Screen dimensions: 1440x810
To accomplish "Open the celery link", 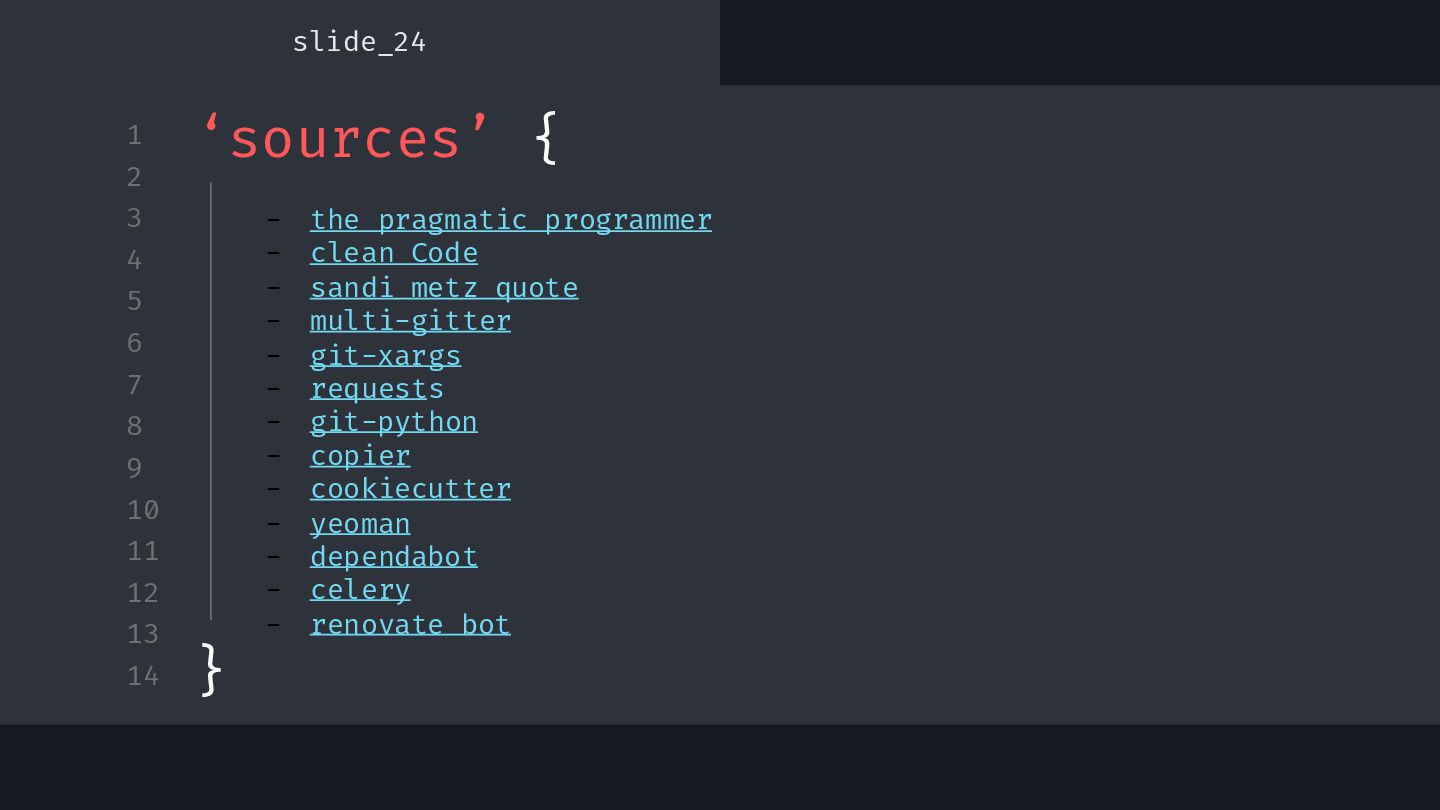I will pyautogui.click(x=360, y=590).
